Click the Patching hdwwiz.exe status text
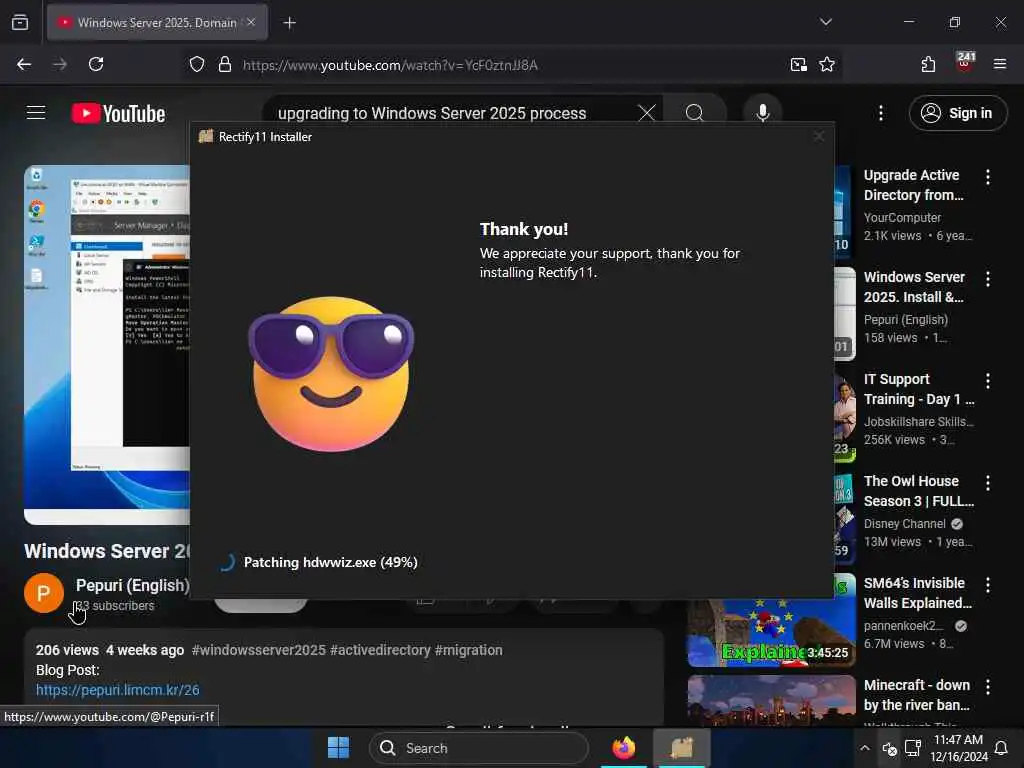Viewport: 1024px width, 768px height. [330, 562]
